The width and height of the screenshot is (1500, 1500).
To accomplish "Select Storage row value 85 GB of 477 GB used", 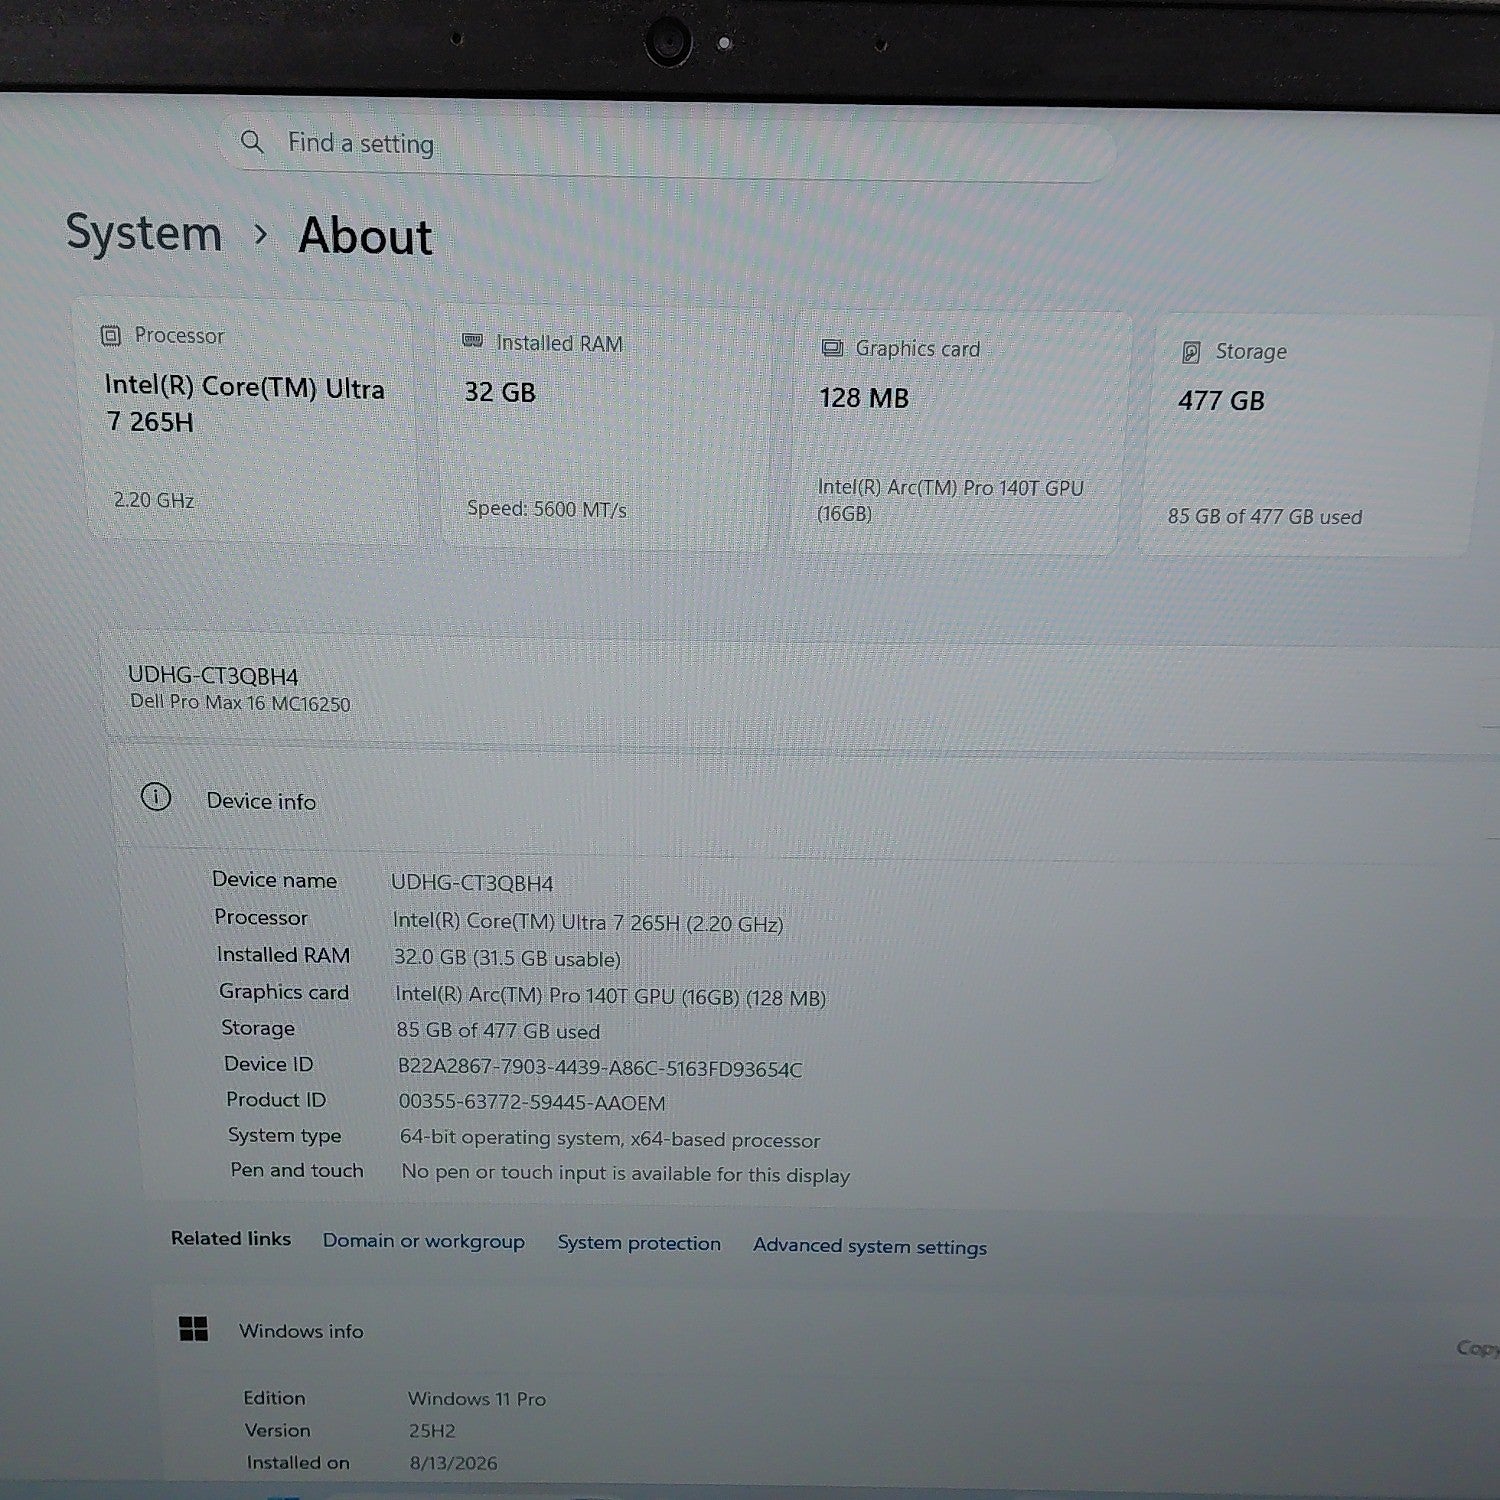I will coord(498,1031).
